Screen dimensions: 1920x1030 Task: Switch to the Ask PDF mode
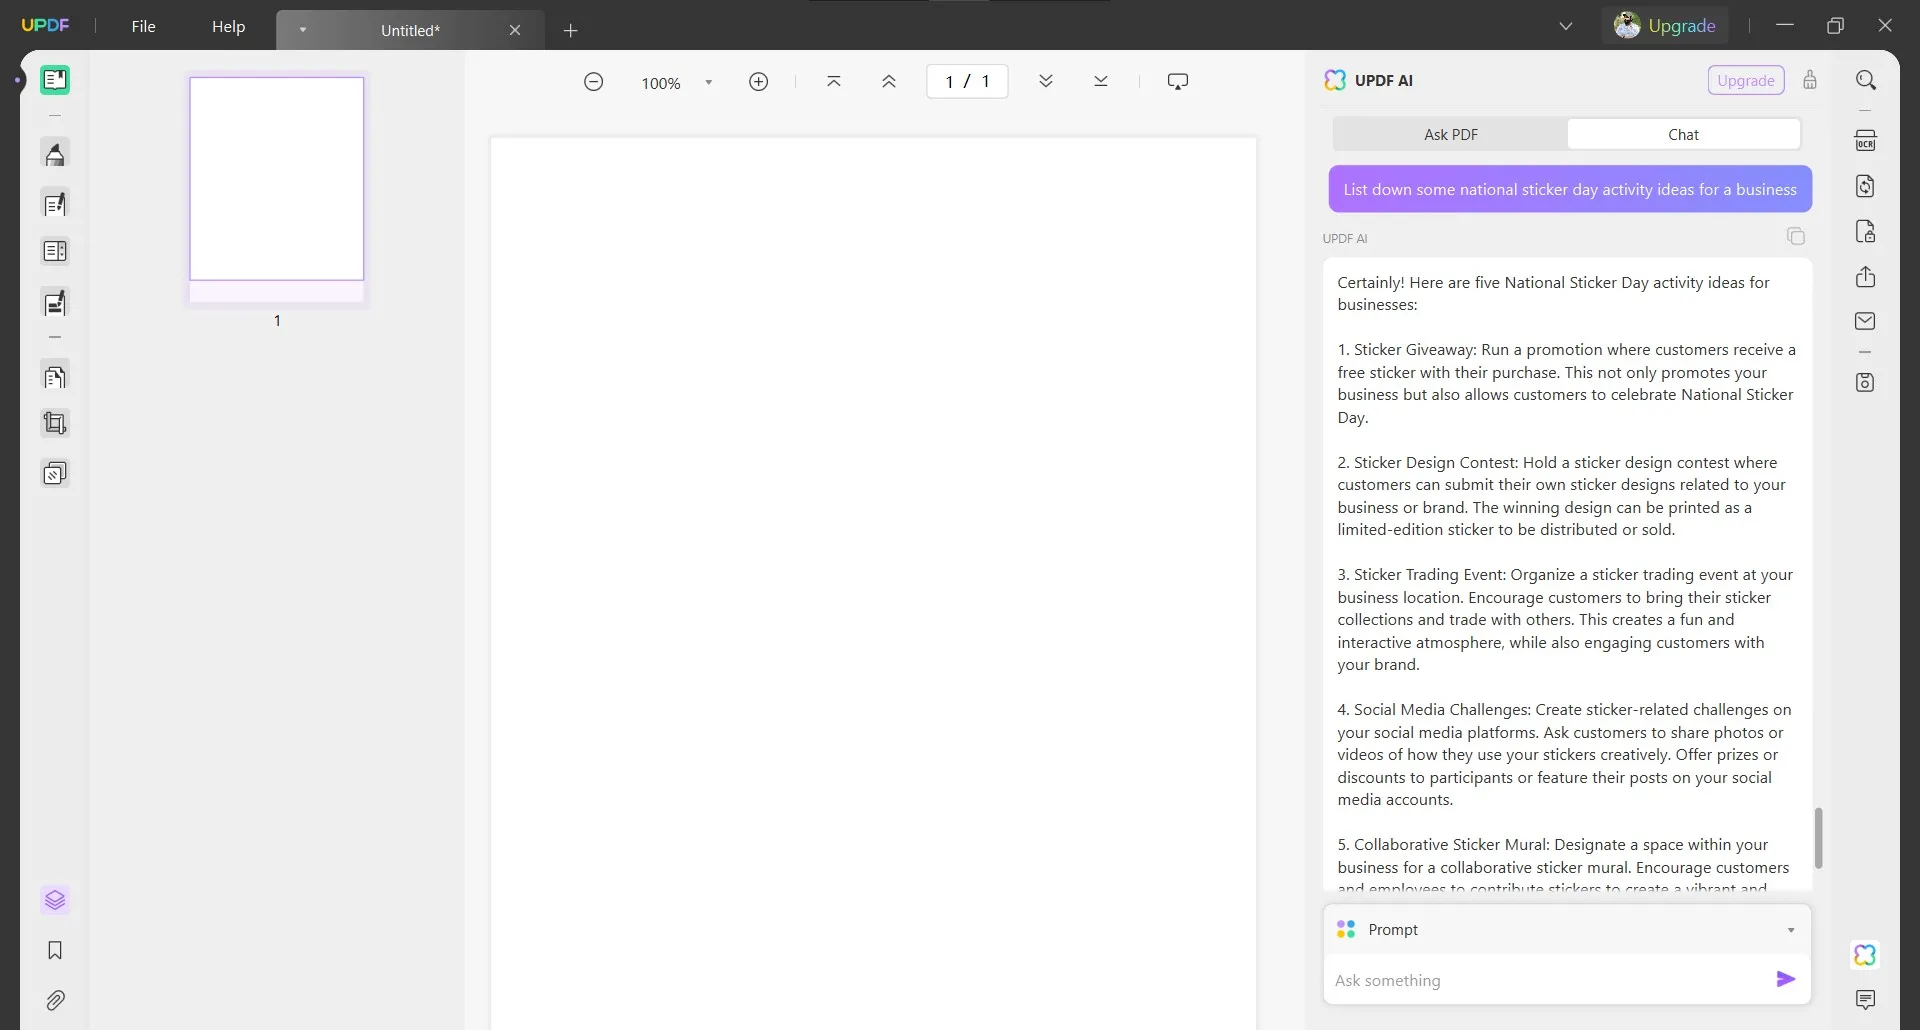[x=1450, y=134]
